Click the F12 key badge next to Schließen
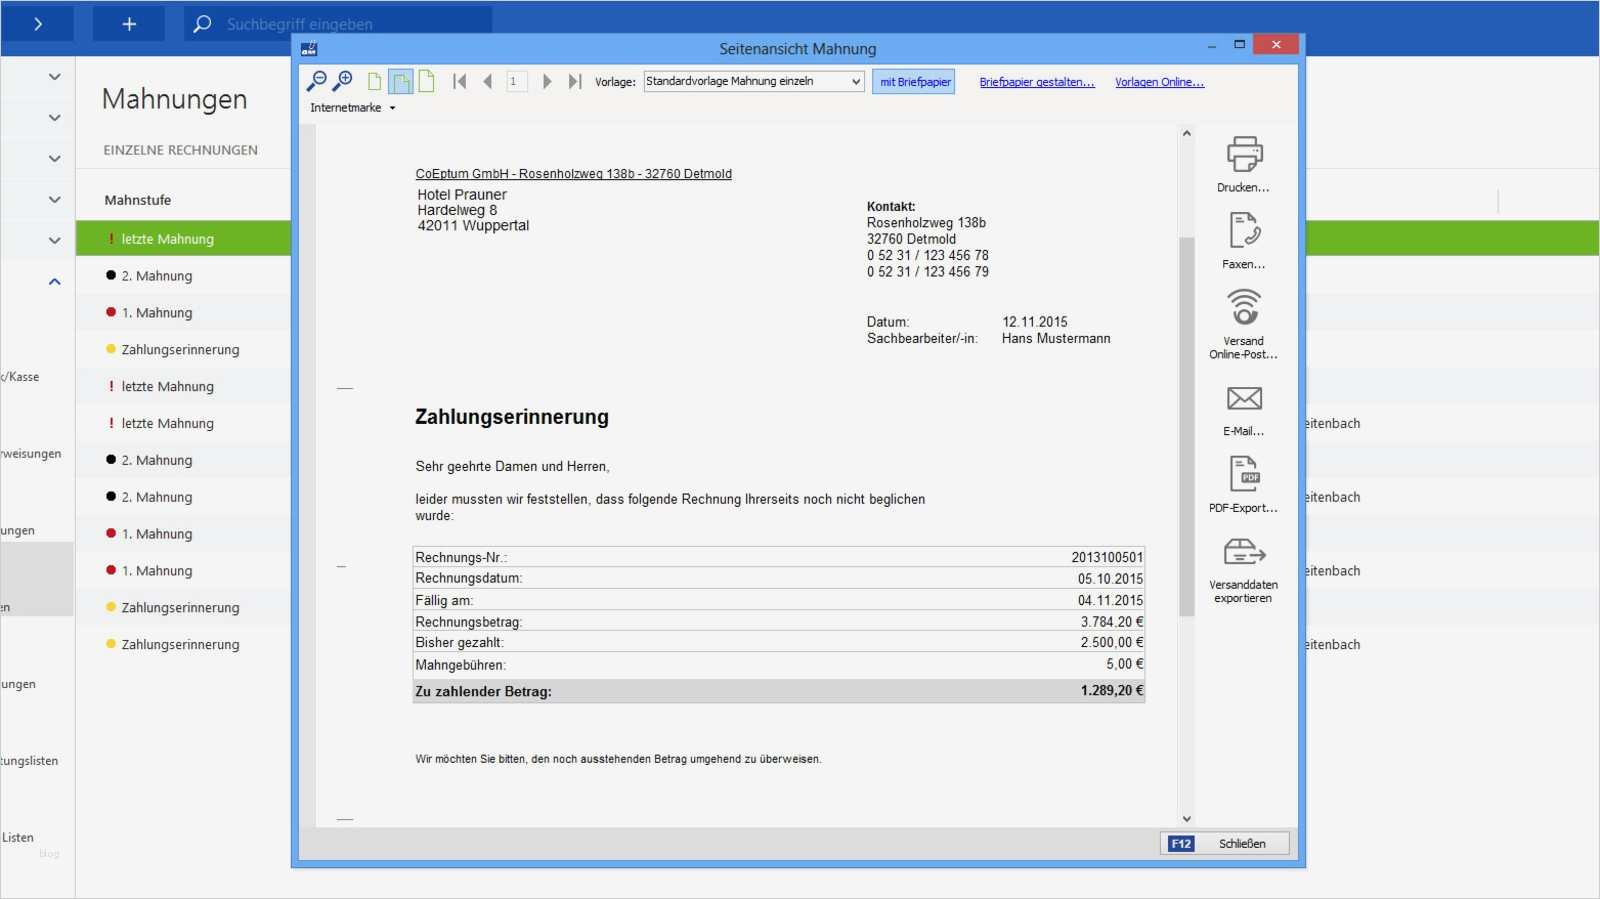This screenshot has height=899, width=1600. click(x=1181, y=844)
